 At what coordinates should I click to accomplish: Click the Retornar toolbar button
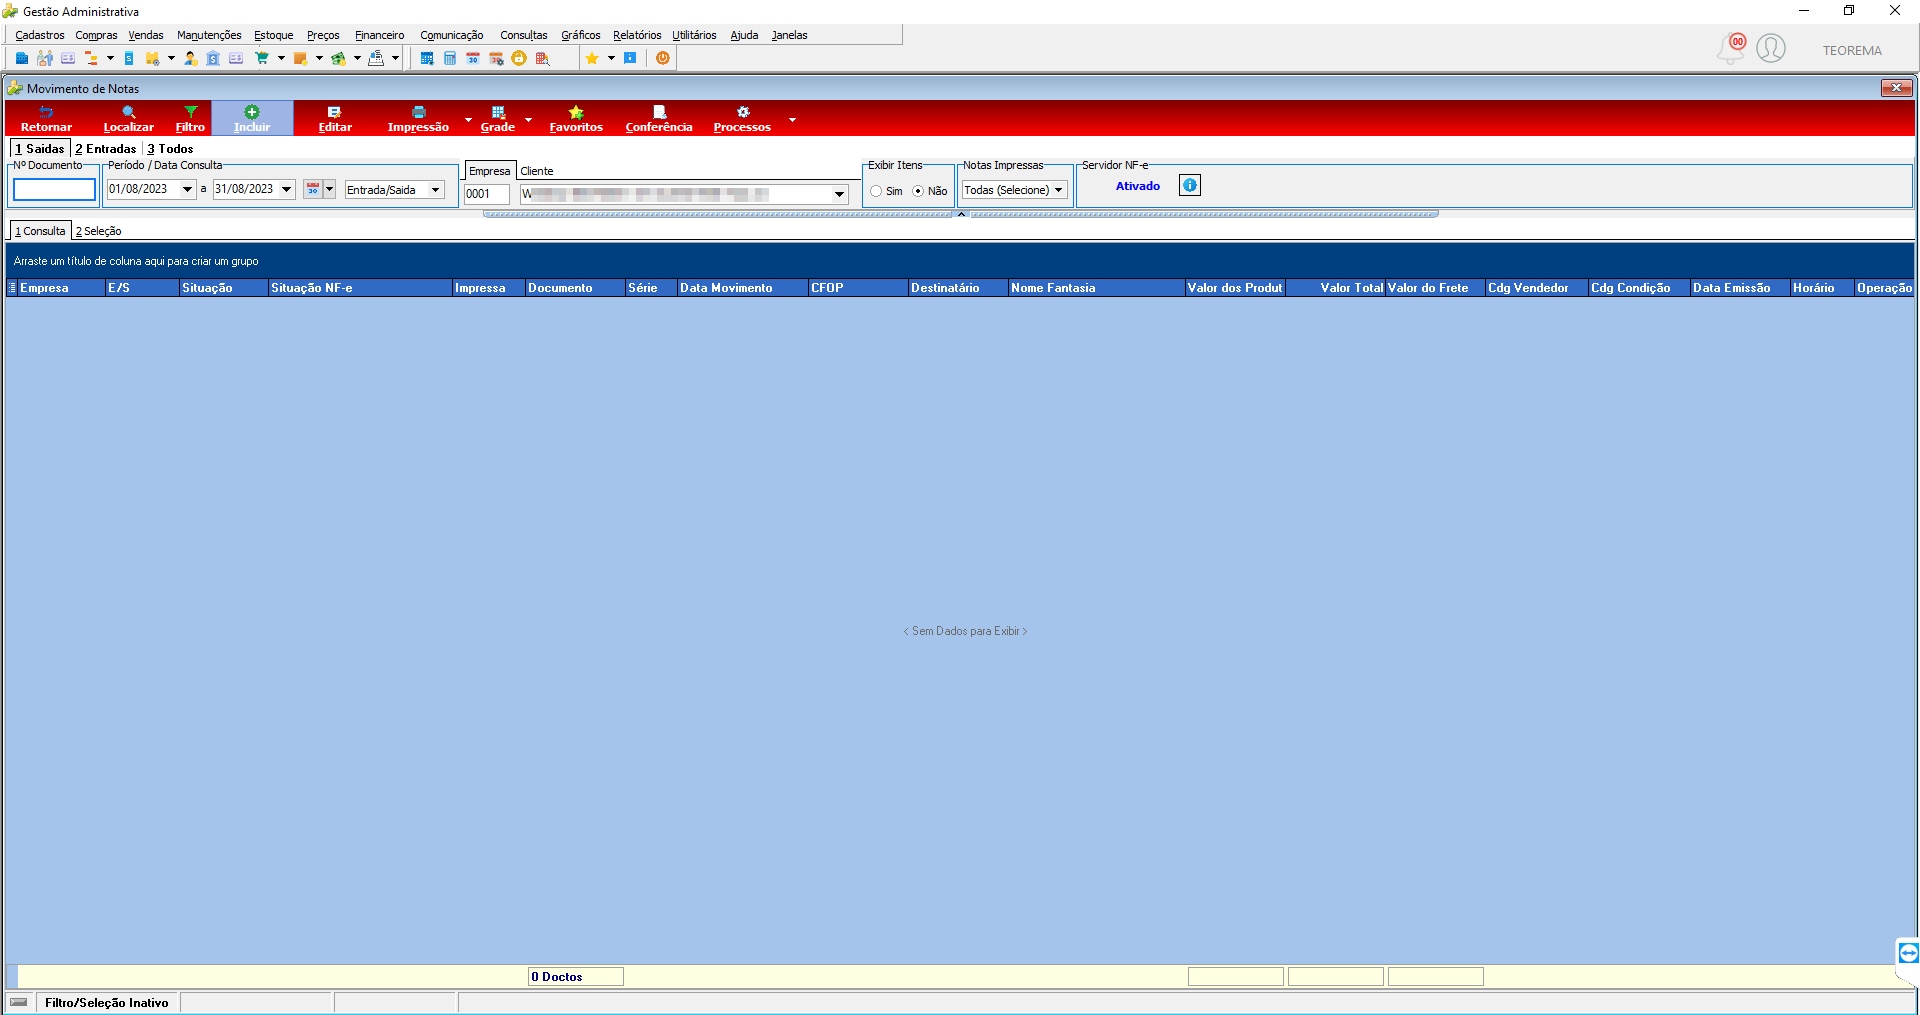(x=46, y=119)
